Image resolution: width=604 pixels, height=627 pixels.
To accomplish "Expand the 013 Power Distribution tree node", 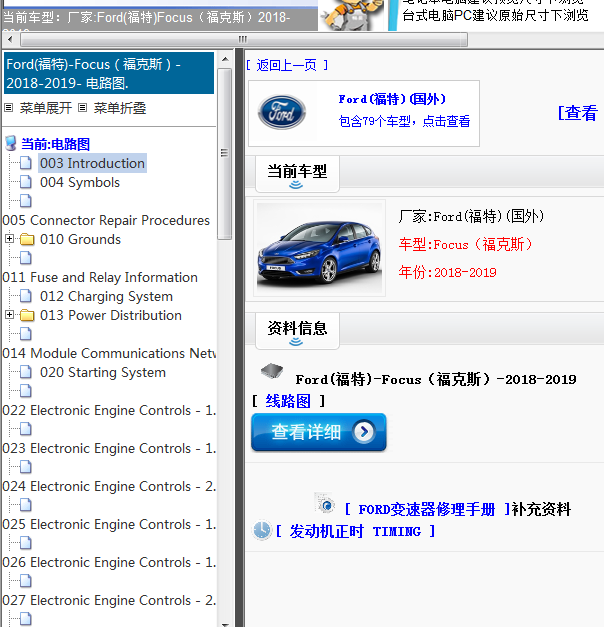I will point(9,315).
